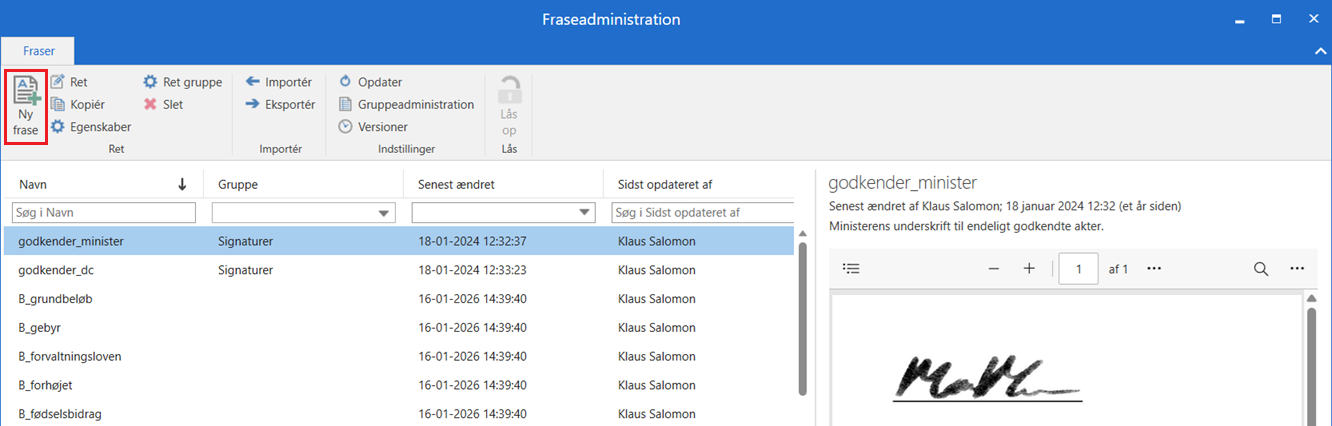Click the phrase list vertical scrollbar

tap(802, 320)
